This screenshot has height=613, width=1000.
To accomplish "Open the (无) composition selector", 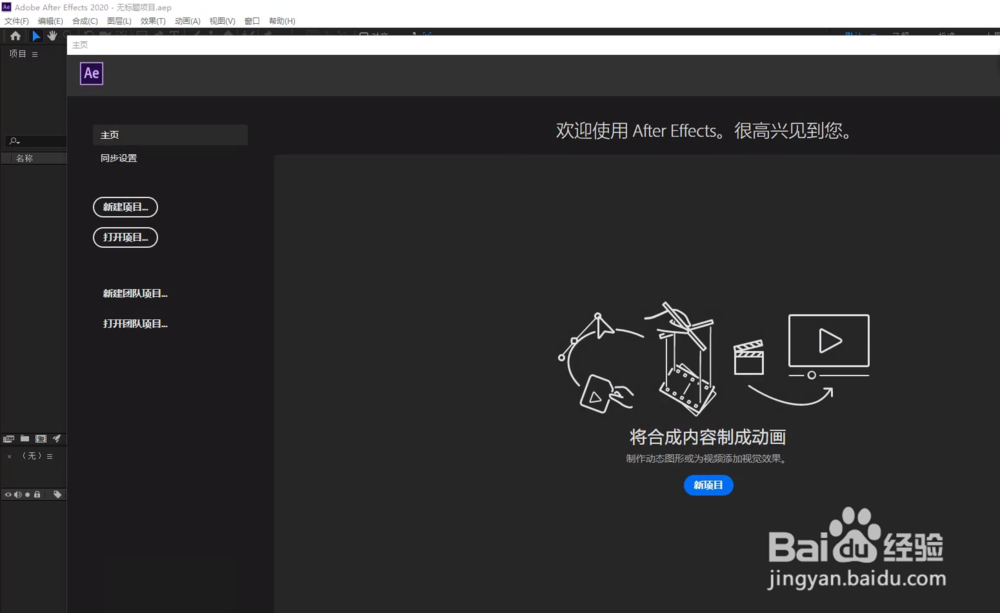I will point(32,456).
